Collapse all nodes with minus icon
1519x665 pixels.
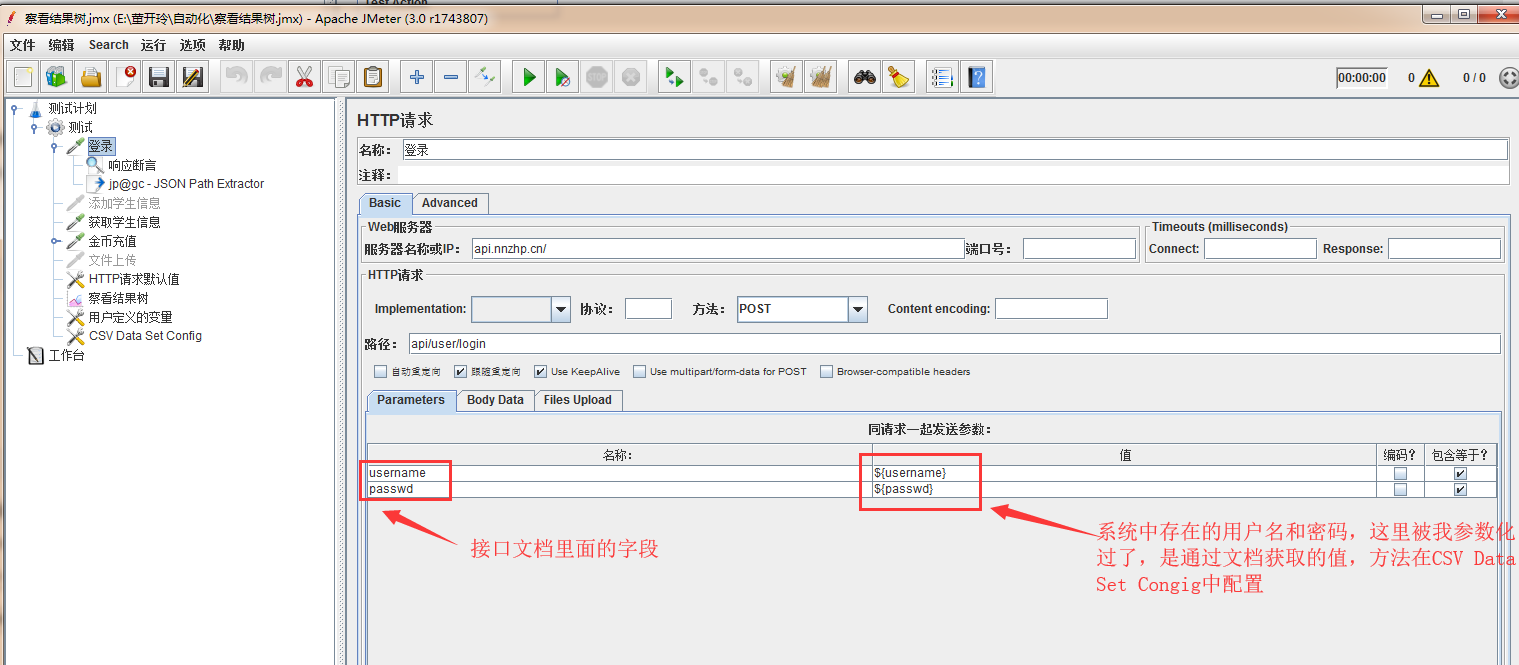[x=451, y=77]
